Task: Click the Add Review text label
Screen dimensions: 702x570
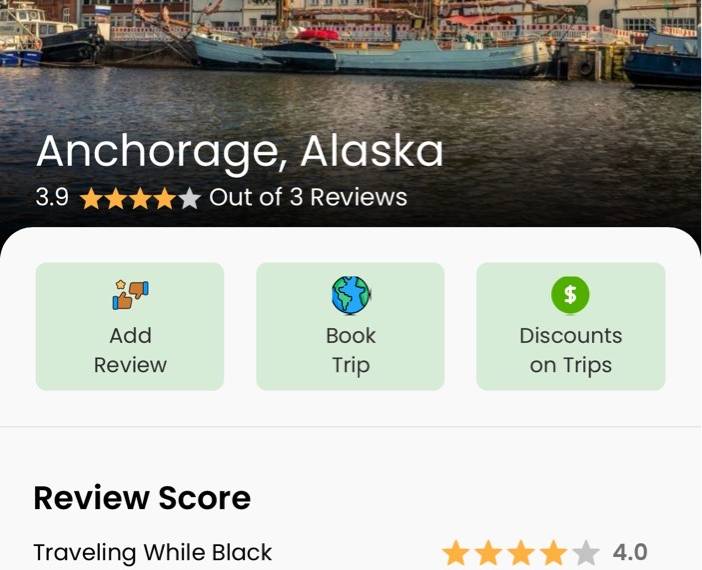Action: 130,350
